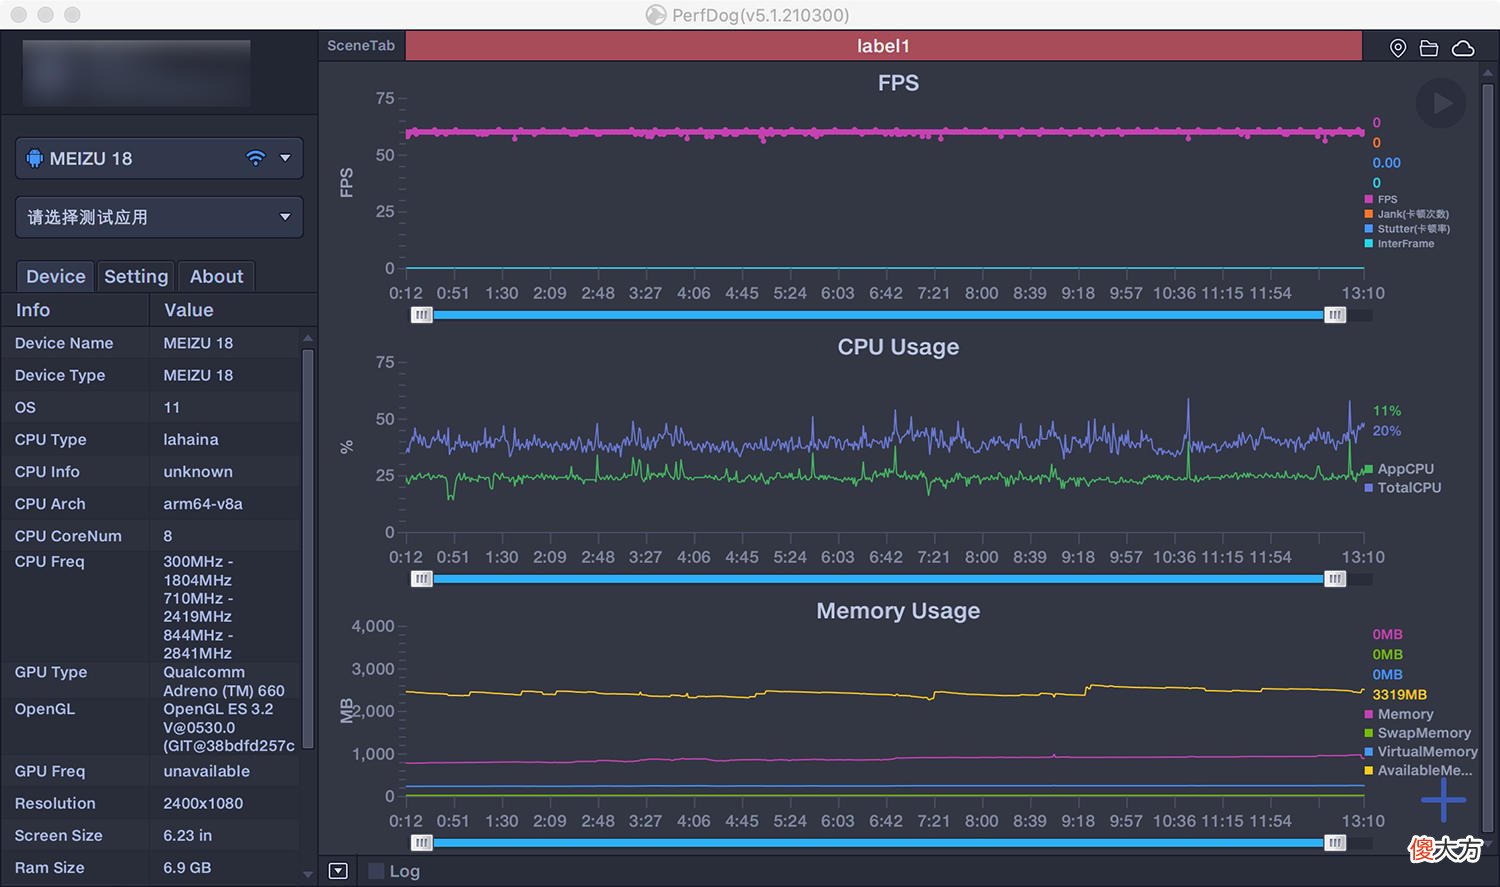
Task: Toggle the SwapMemory legend series
Action: [1417, 733]
